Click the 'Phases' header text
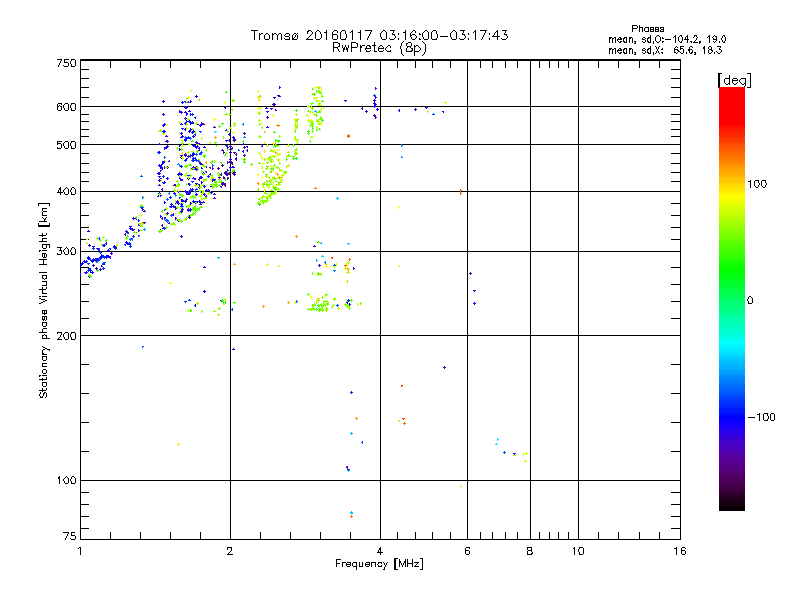 (x=647, y=29)
